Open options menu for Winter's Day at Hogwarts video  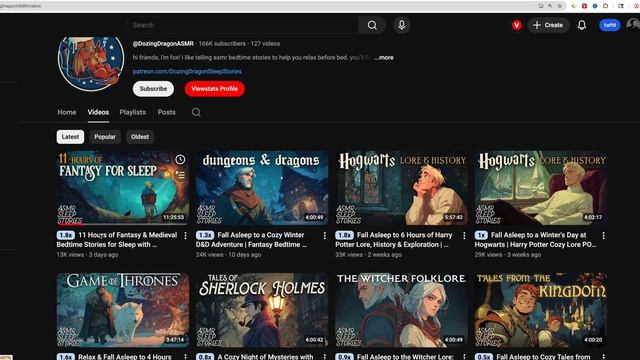(x=603, y=236)
